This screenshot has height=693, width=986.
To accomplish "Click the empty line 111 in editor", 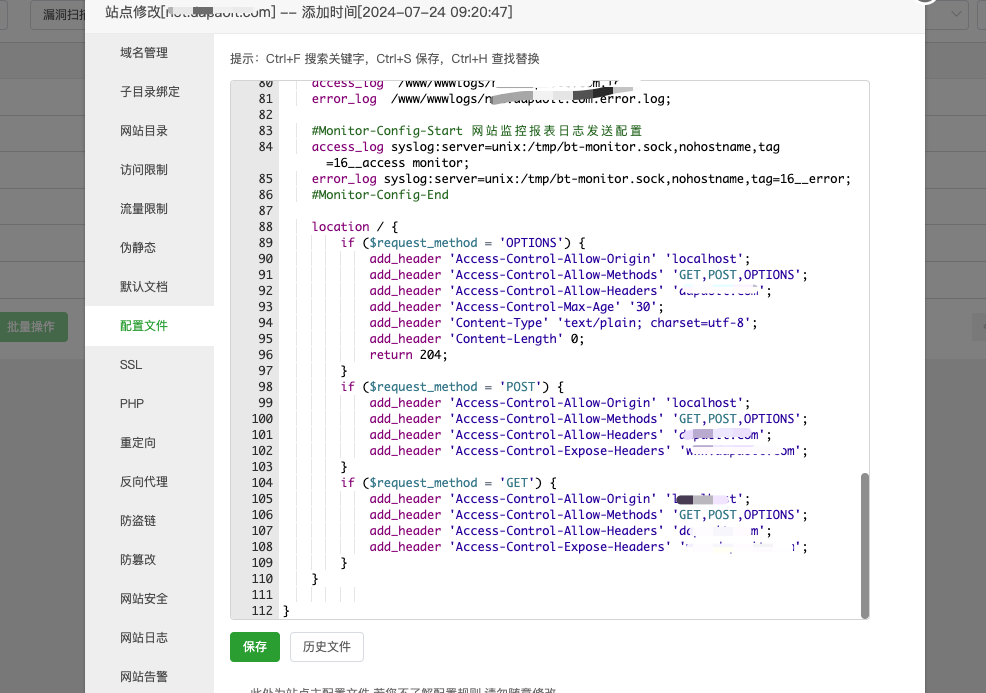I will 571,595.
